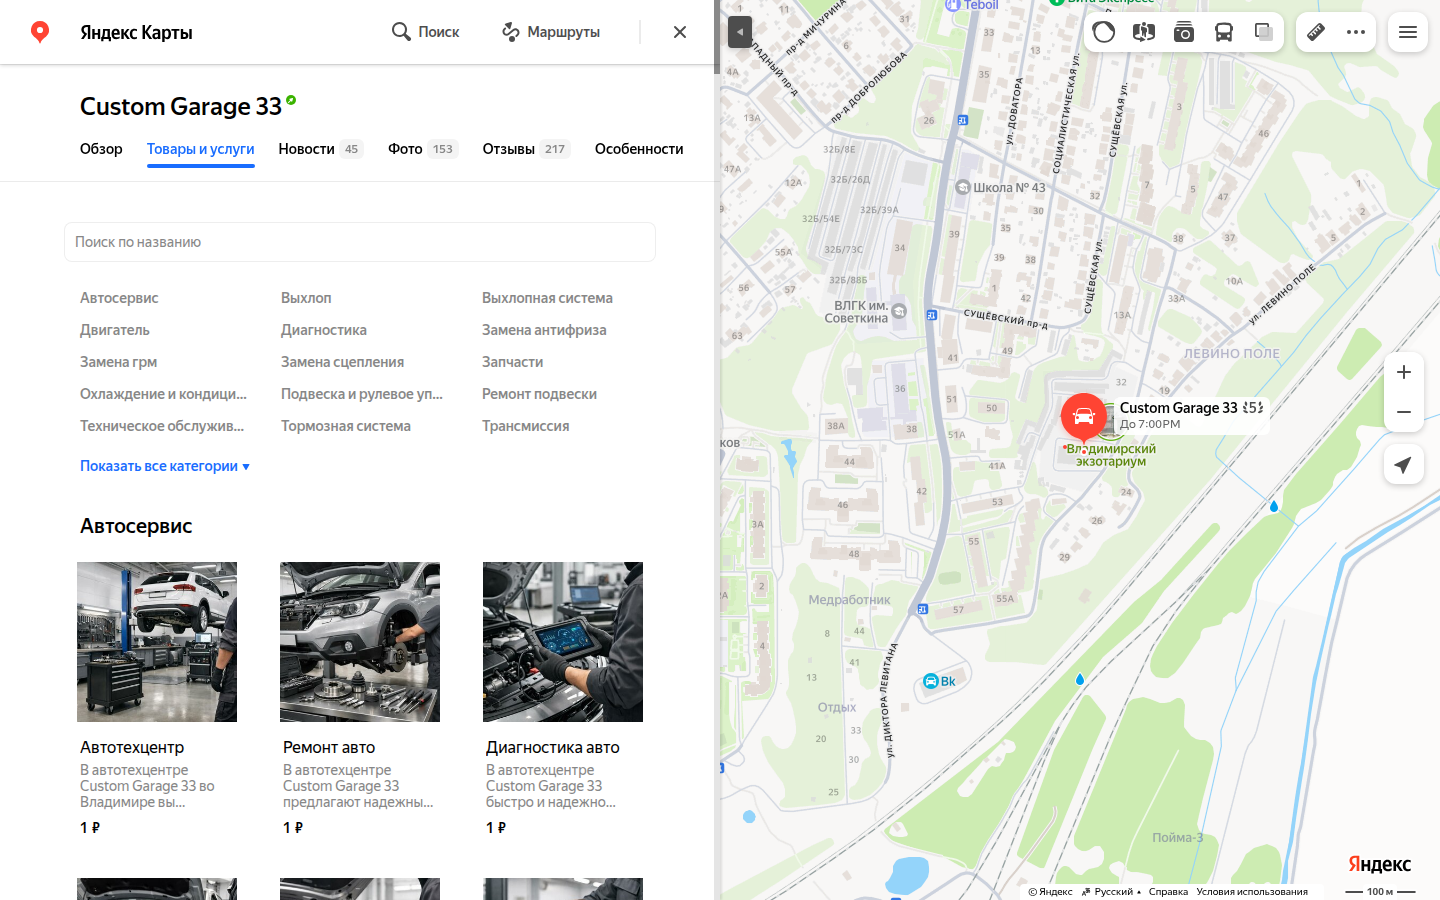Click the Ремонт авто service title
This screenshot has width=1440, height=900.
[x=329, y=747]
